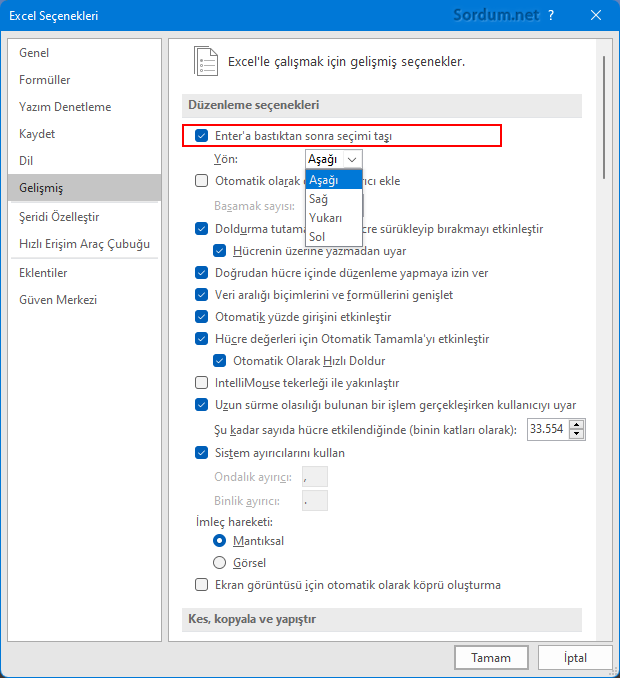Viewport: 620px width, 678px height.
Task: Enable Otomatik olarak ondalık ayırıcı ekle checkbox
Action: pos(201,181)
